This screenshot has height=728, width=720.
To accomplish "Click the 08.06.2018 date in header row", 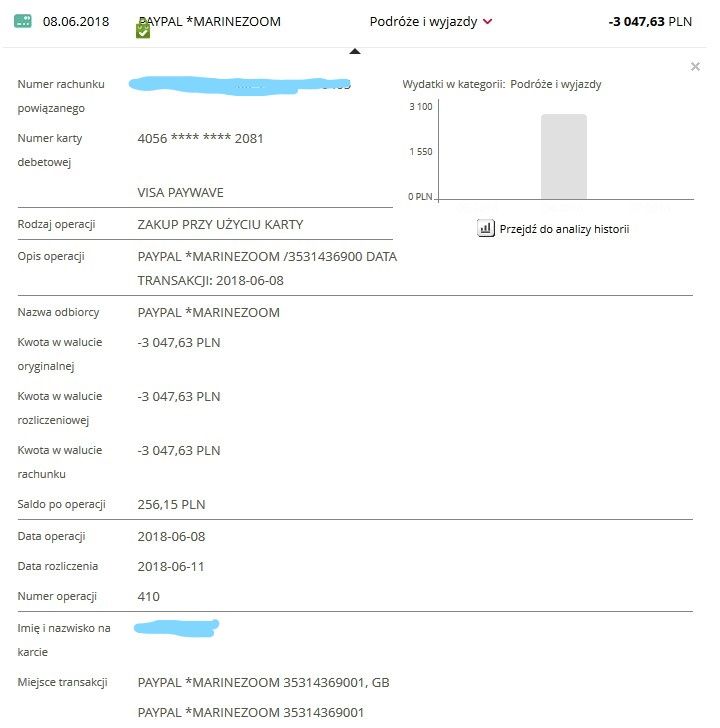I will [x=76, y=21].
